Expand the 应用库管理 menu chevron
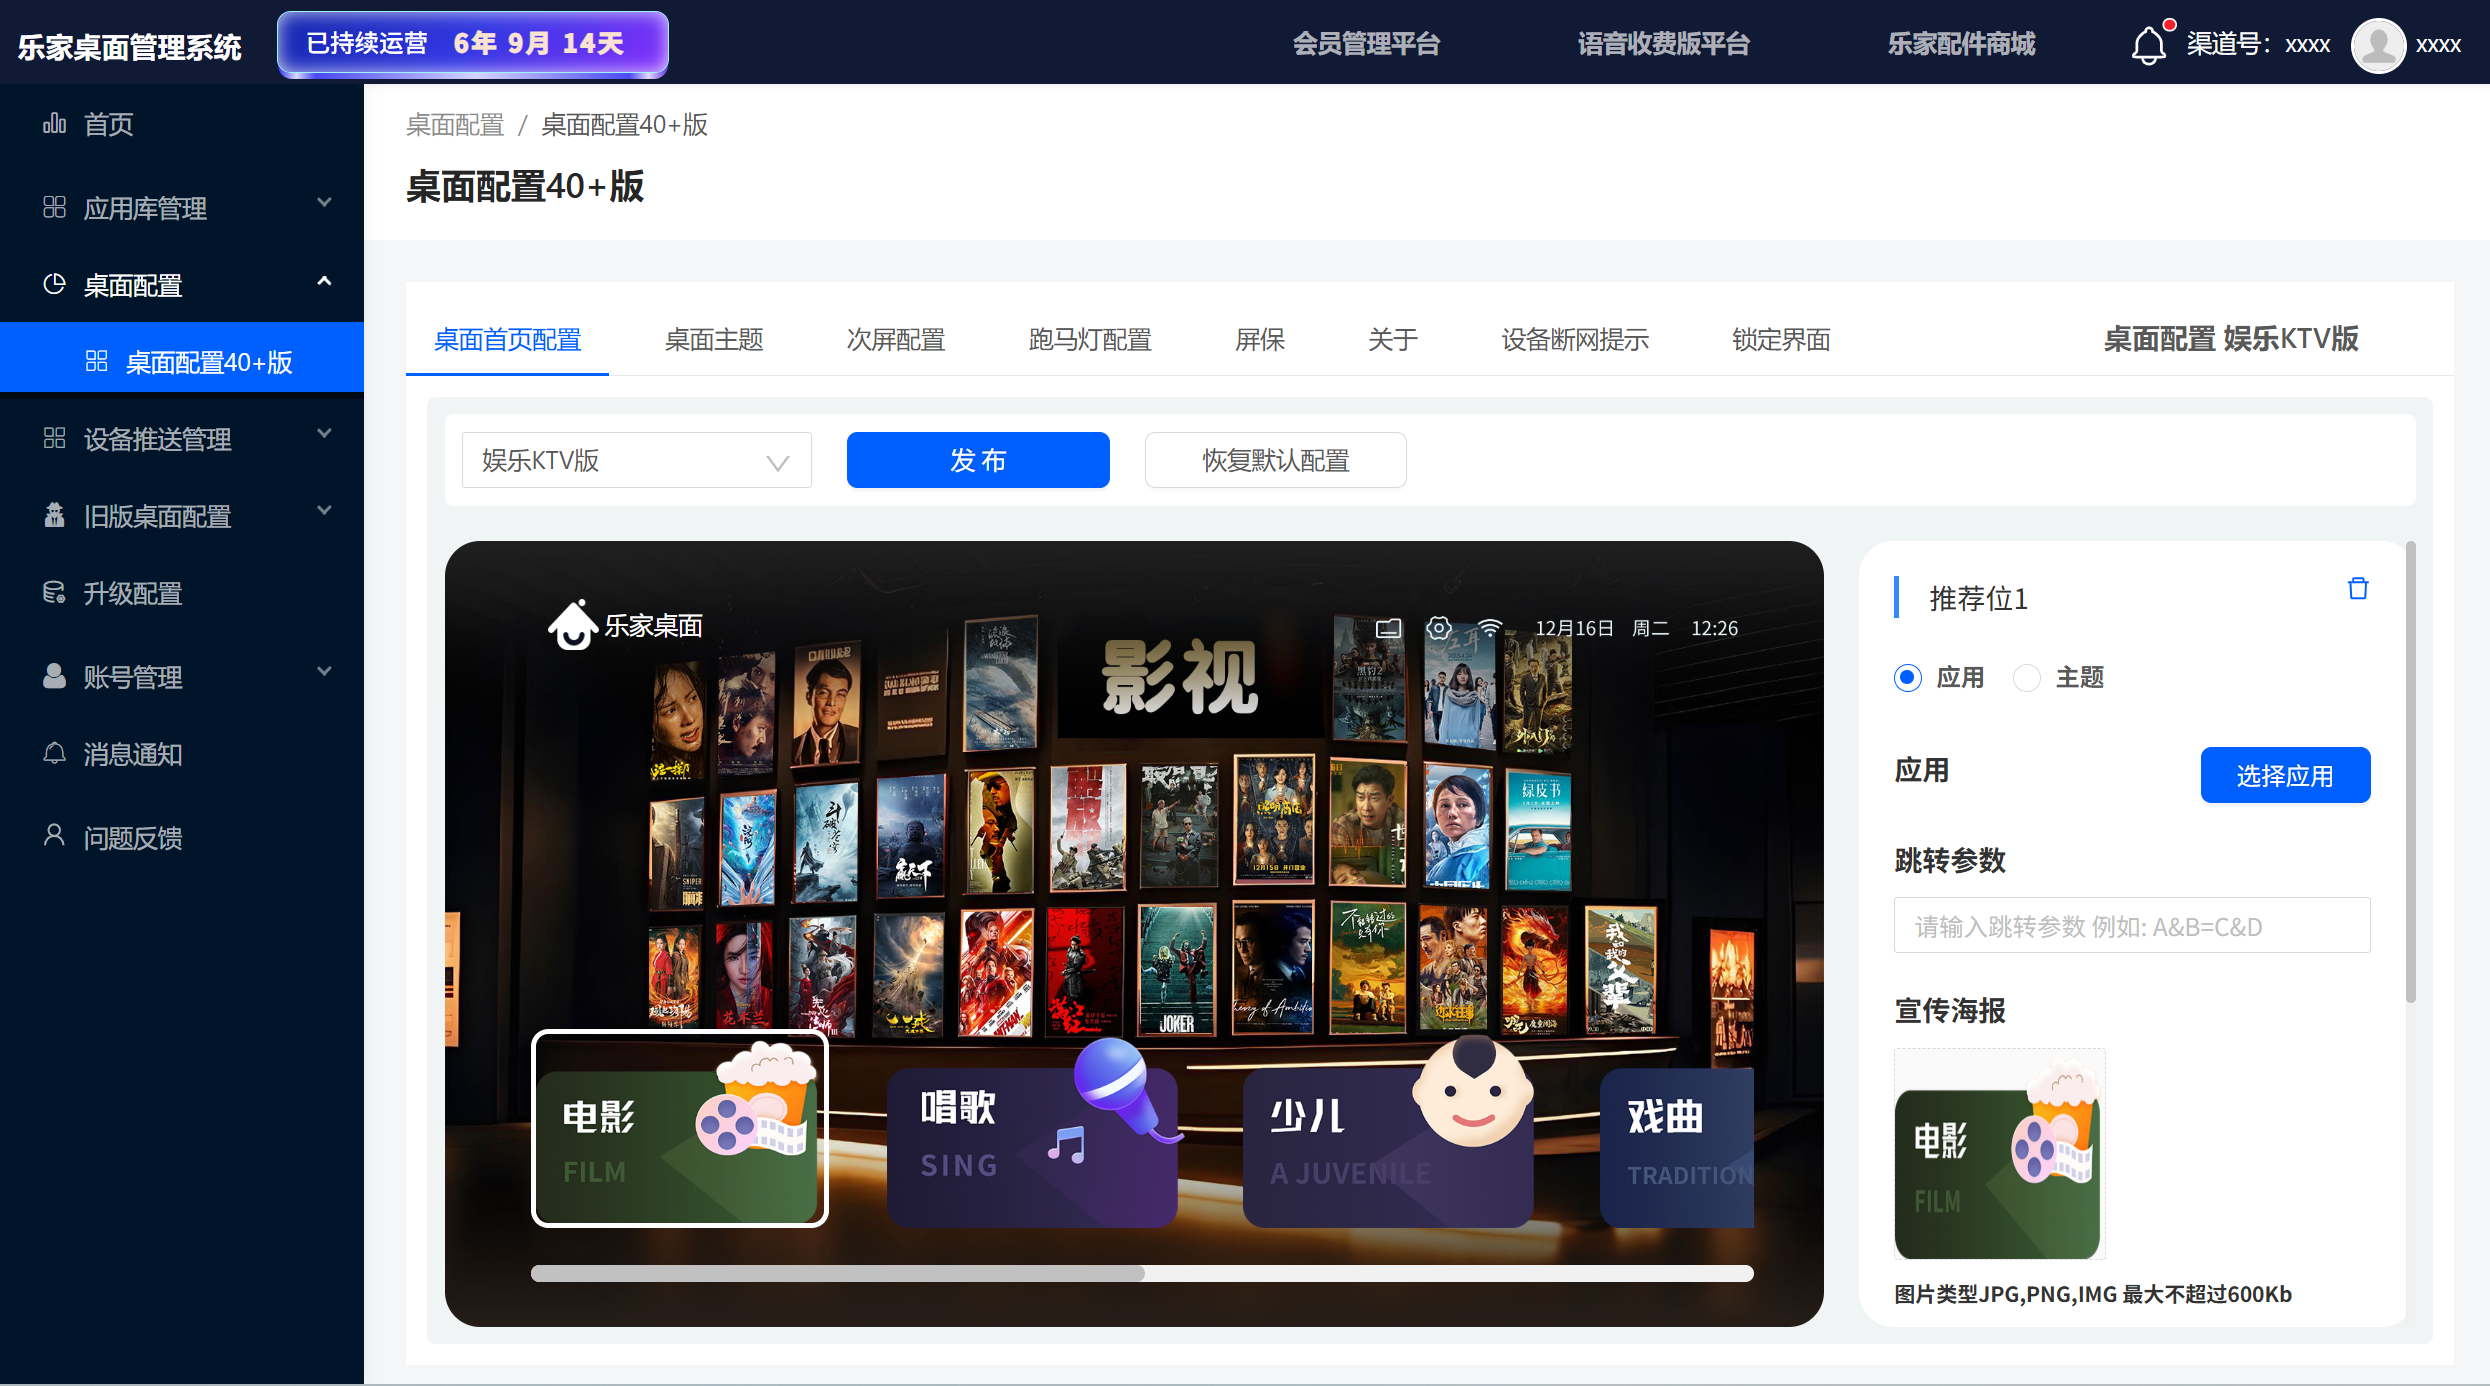Image resolution: width=2490 pixels, height=1386 pixels. pos(324,202)
